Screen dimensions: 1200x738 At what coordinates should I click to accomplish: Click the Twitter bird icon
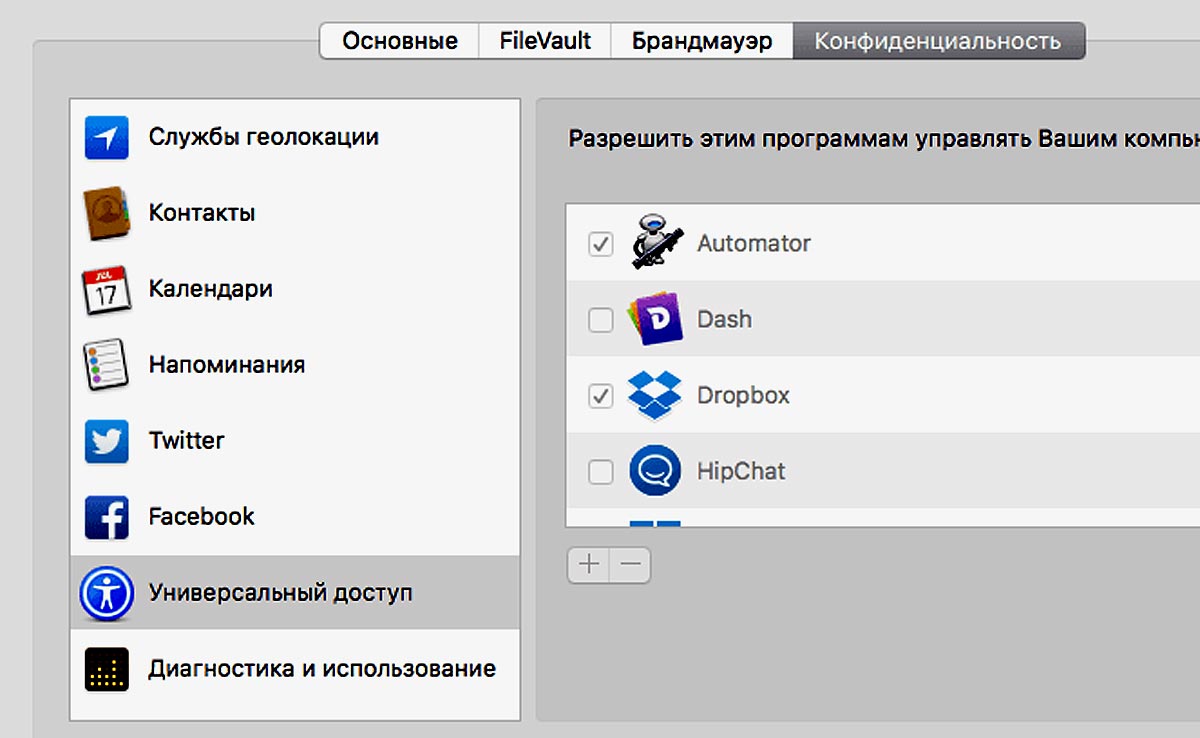point(106,441)
